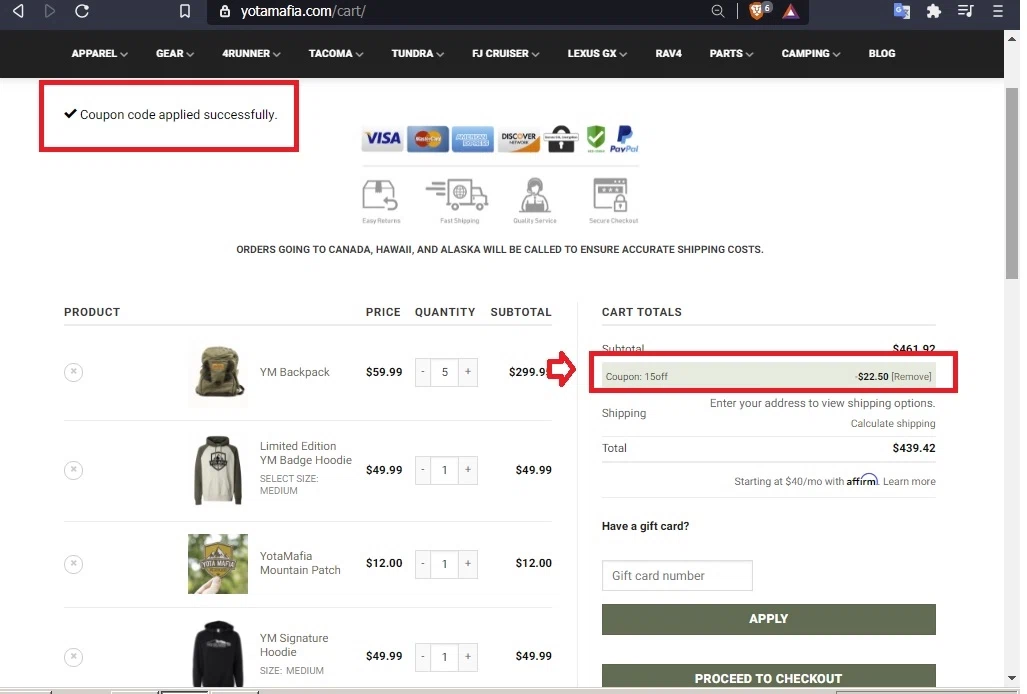Screen dimensions: 1027x694
Task: Click the Quality Service icon
Action: click(534, 201)
